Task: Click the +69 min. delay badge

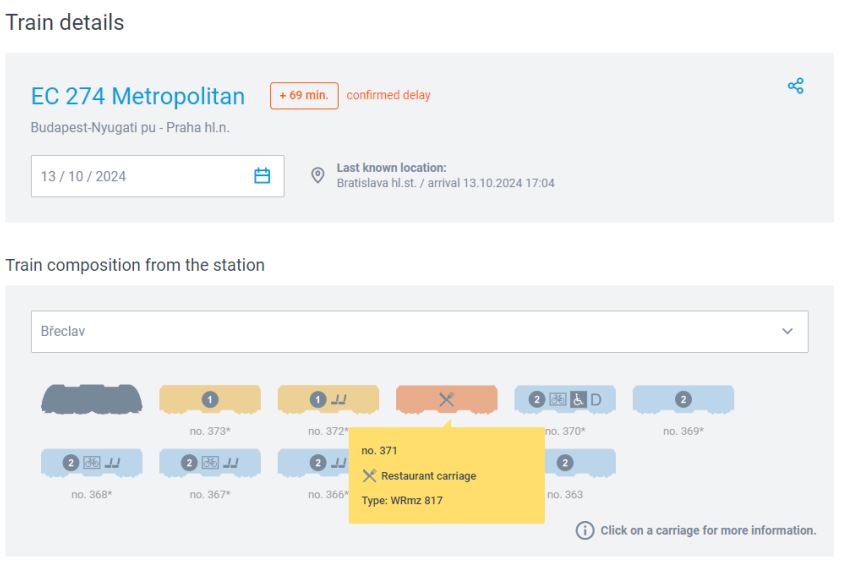Action: (304, 96)
